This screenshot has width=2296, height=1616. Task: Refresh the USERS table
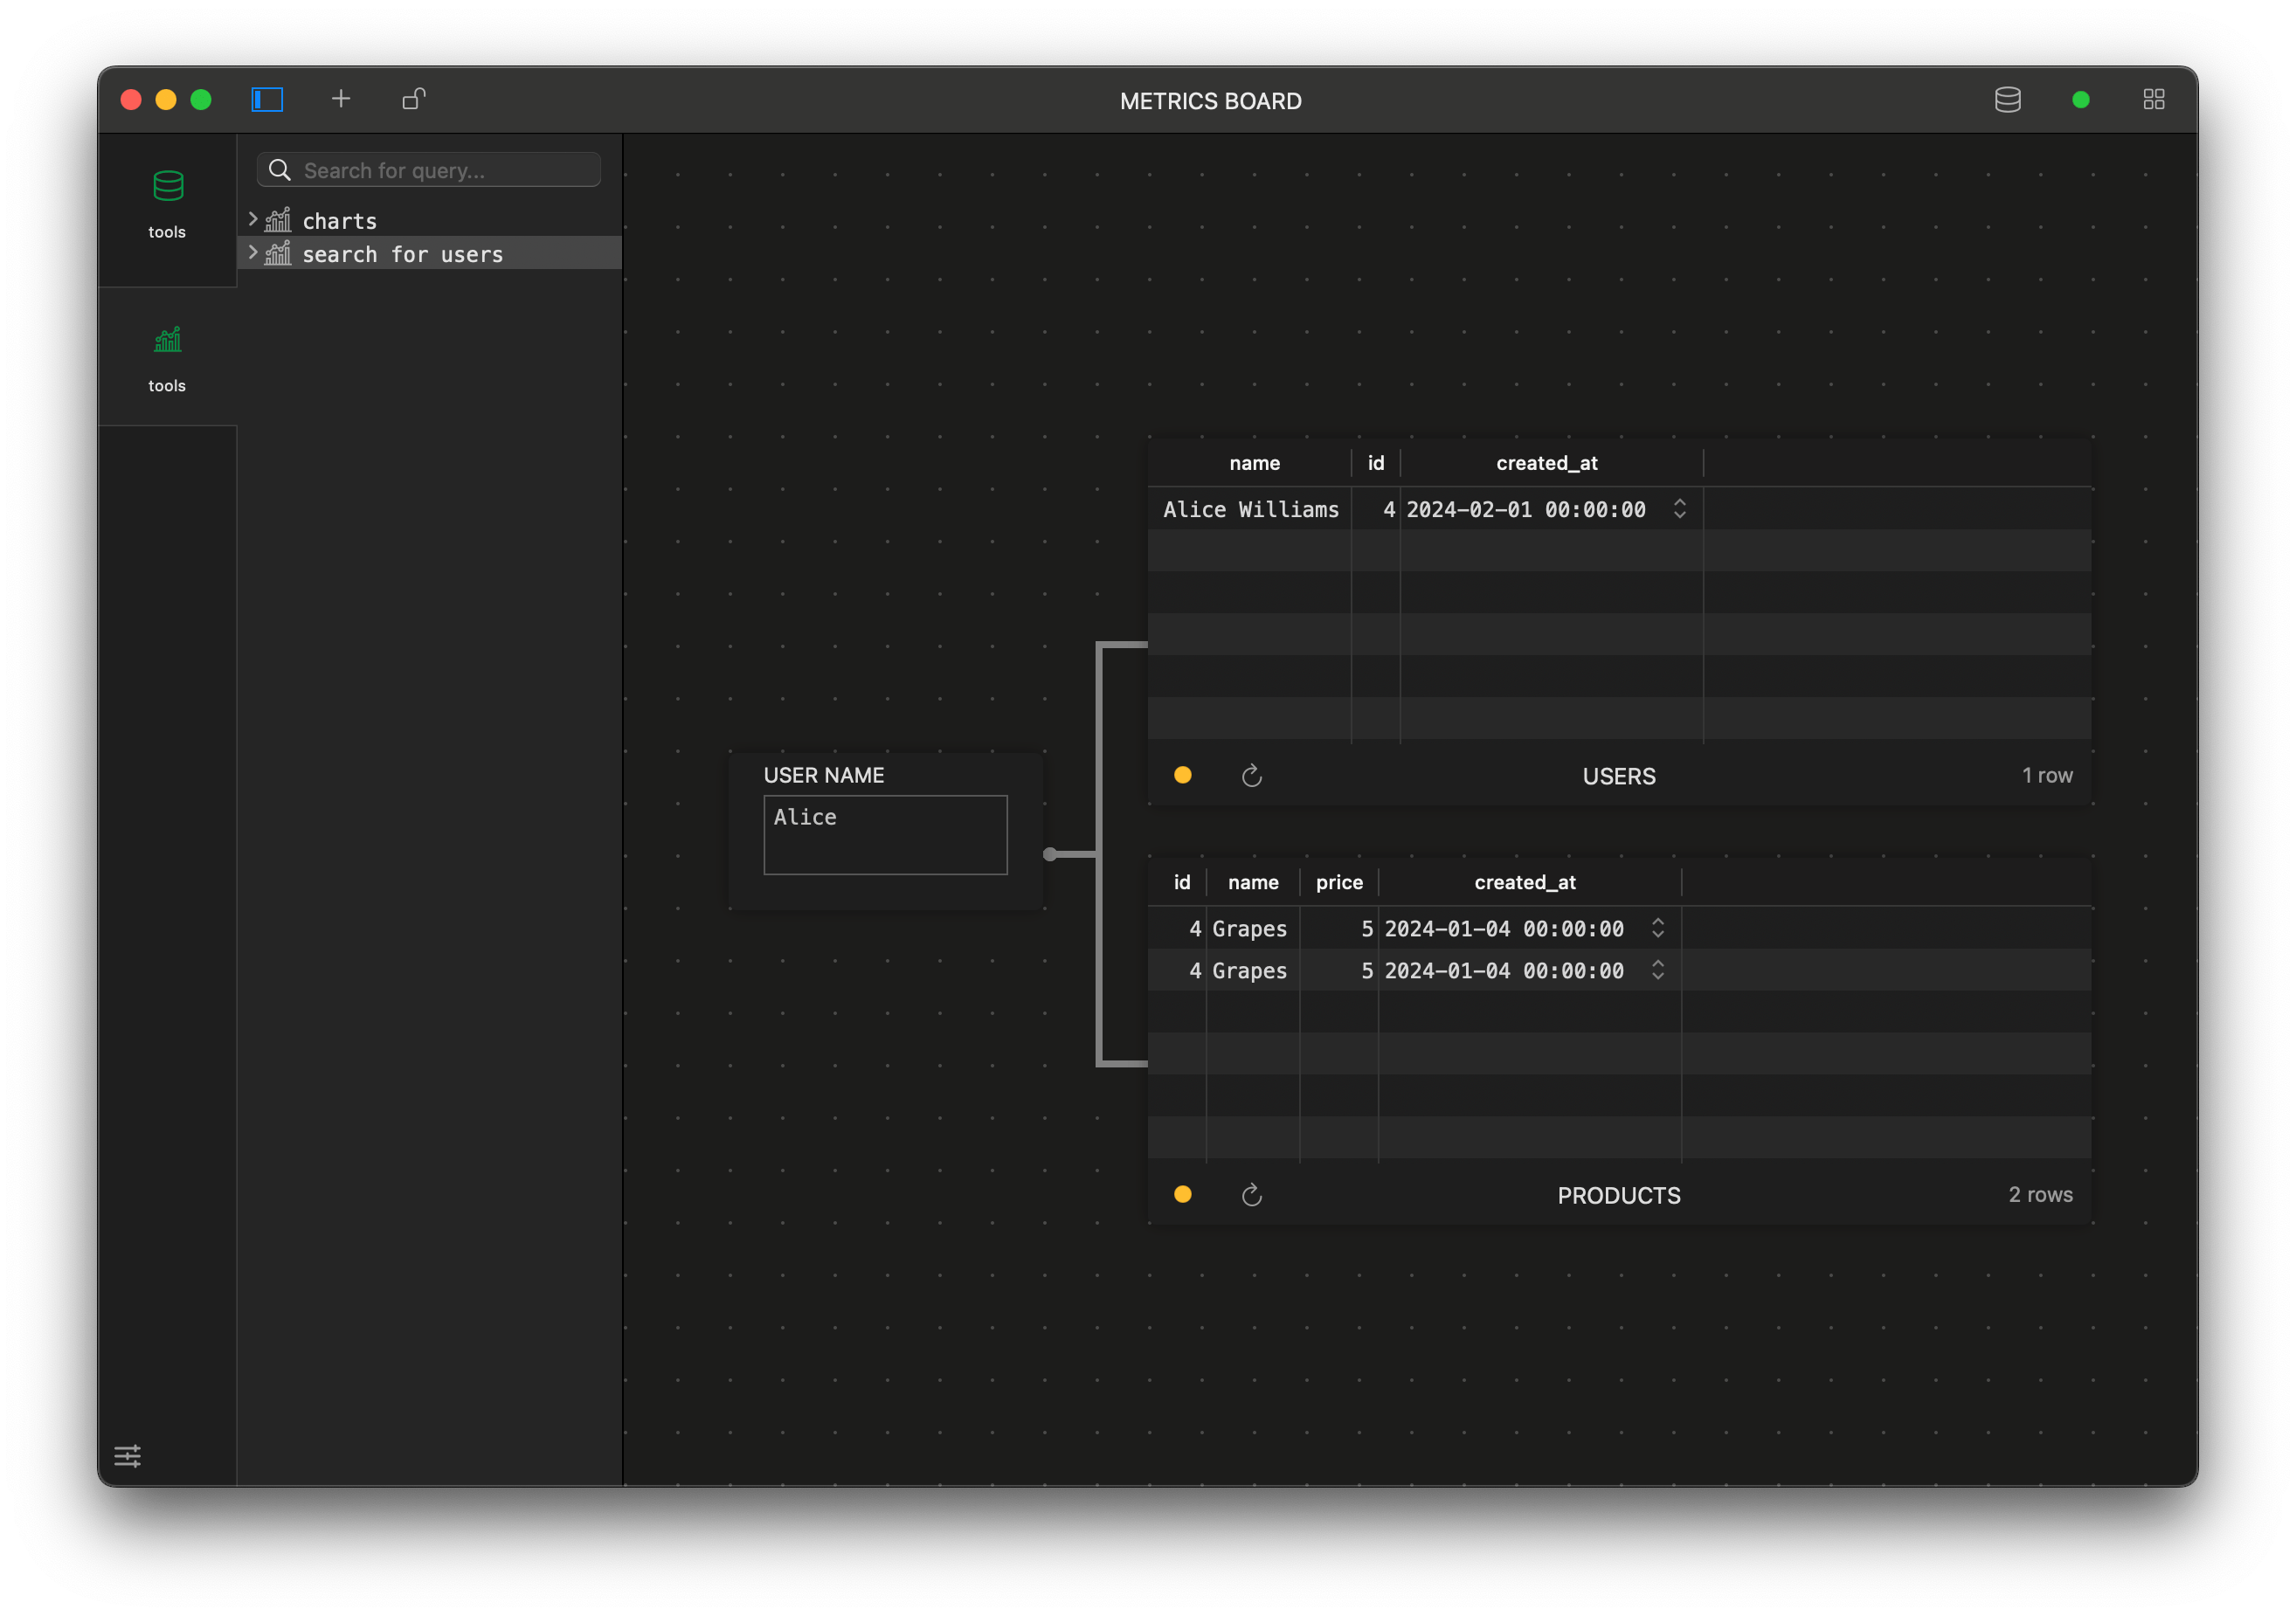[1251, 775]
